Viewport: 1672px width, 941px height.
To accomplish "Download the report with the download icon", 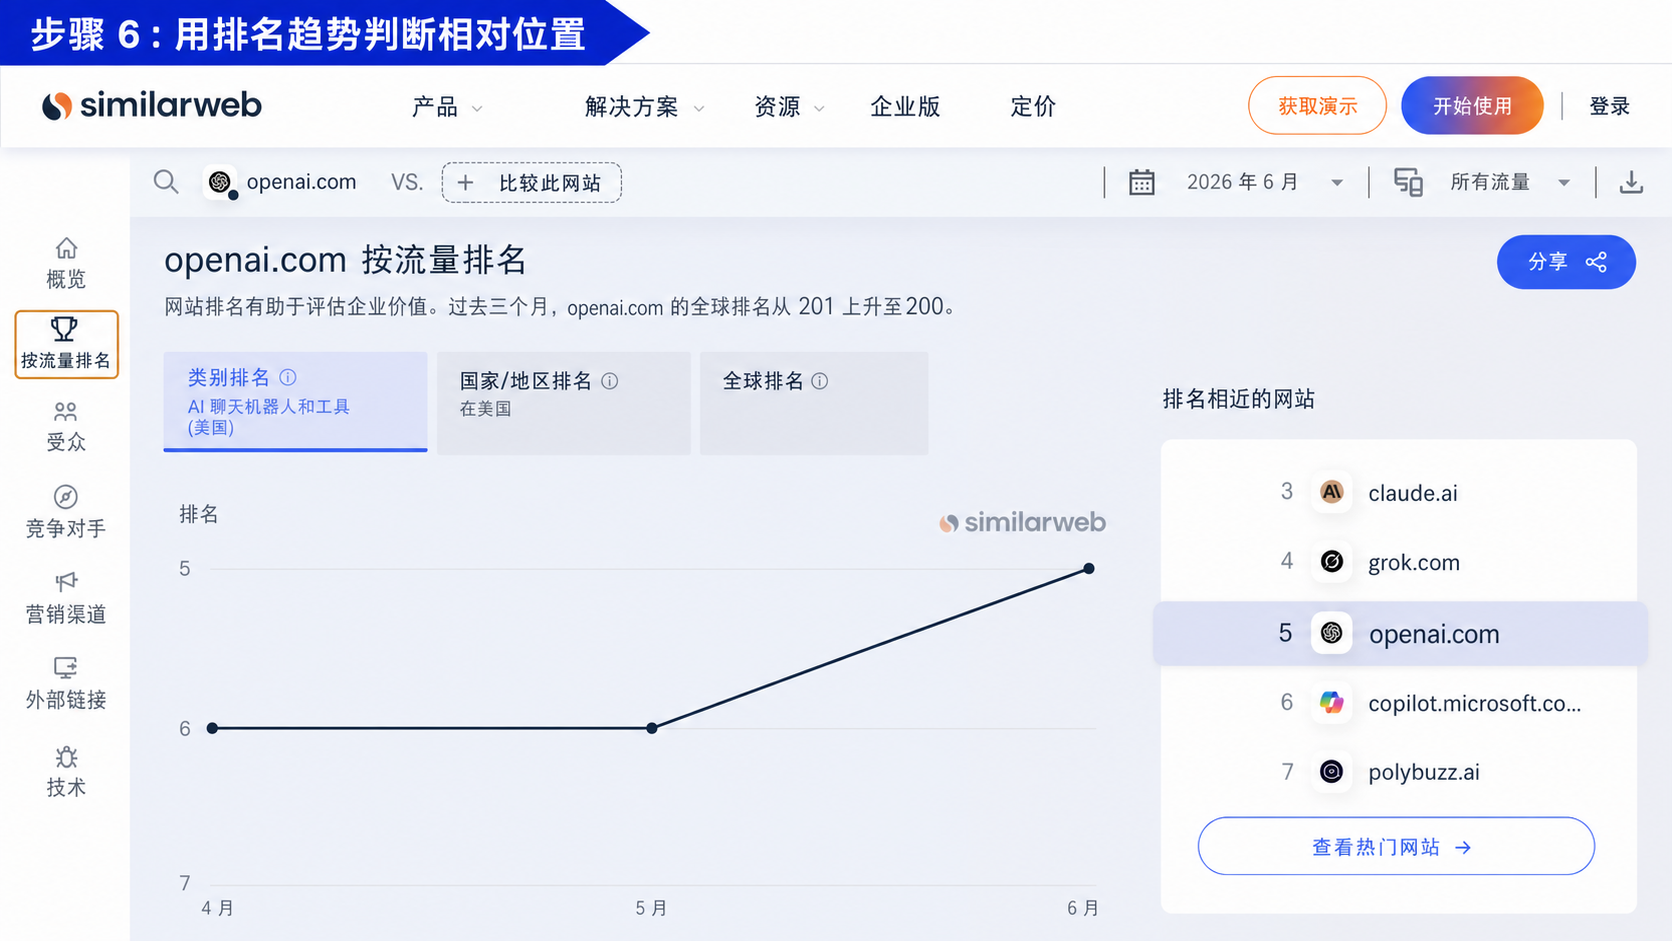I will point(1631,182).
